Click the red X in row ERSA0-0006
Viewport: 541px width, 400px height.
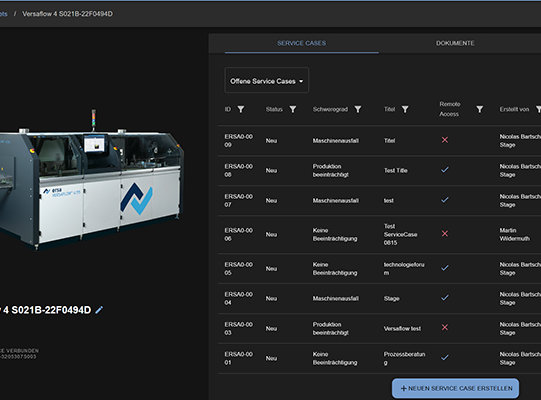[445, 234]
